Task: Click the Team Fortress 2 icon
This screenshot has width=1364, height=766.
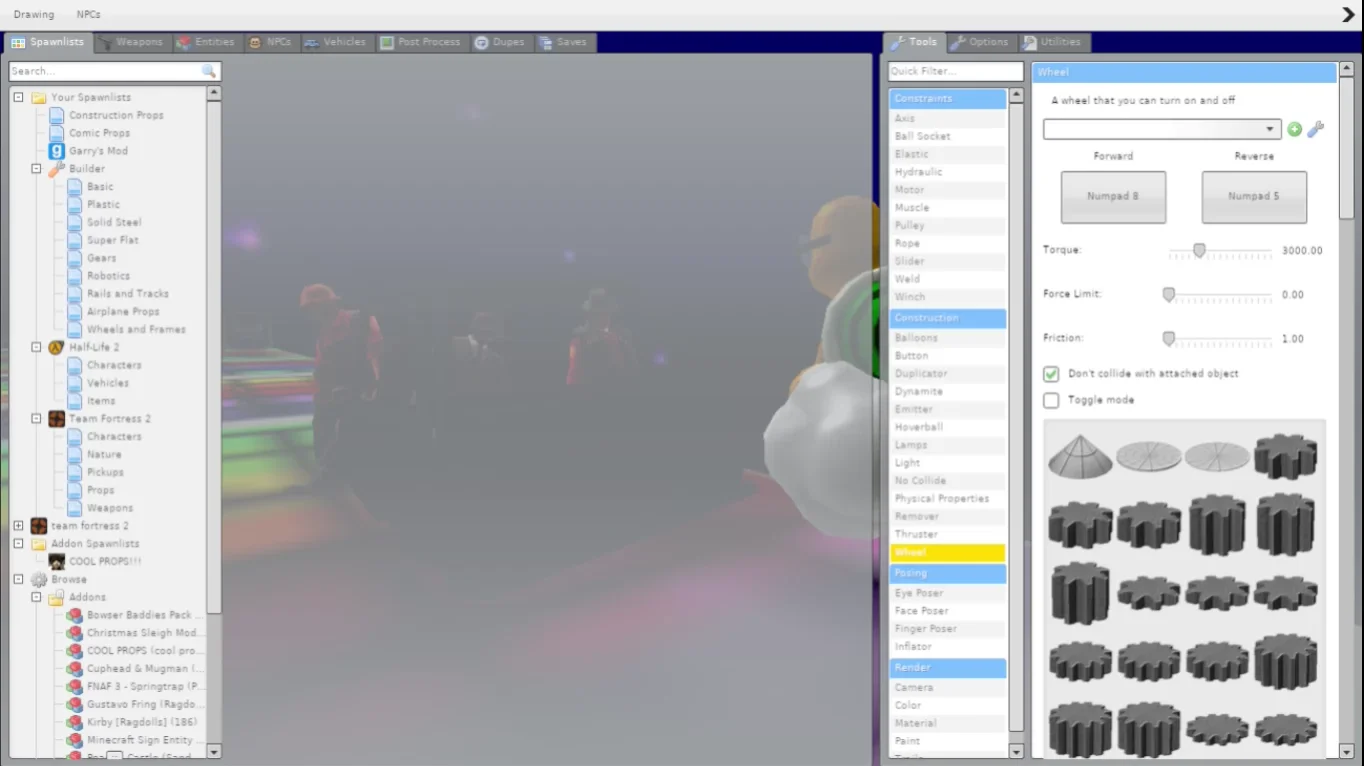Action: tap(57, 419)
